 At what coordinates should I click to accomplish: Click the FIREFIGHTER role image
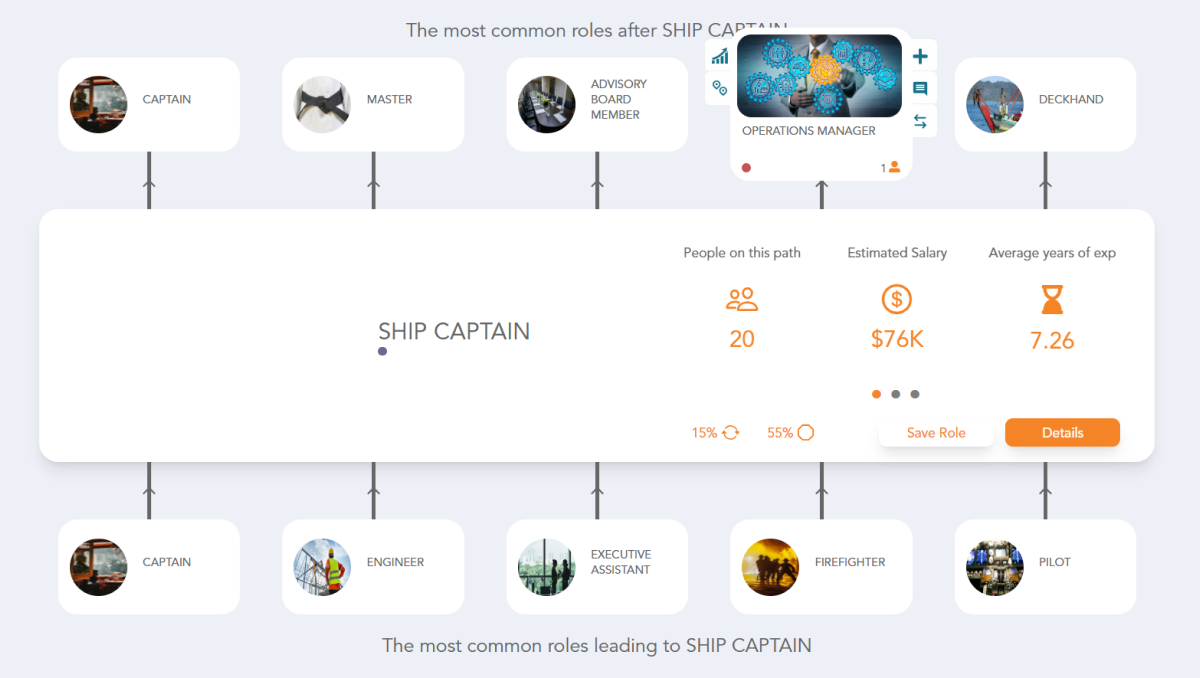(770, 566)
